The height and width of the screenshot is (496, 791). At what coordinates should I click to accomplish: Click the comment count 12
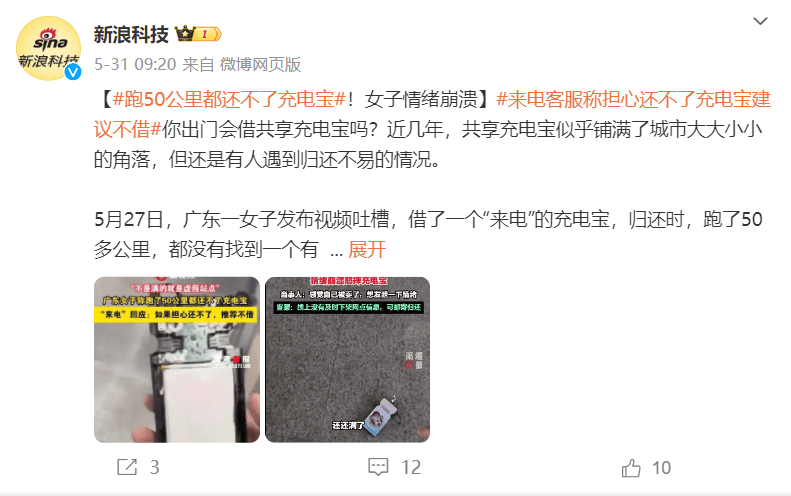coord(411,468)
